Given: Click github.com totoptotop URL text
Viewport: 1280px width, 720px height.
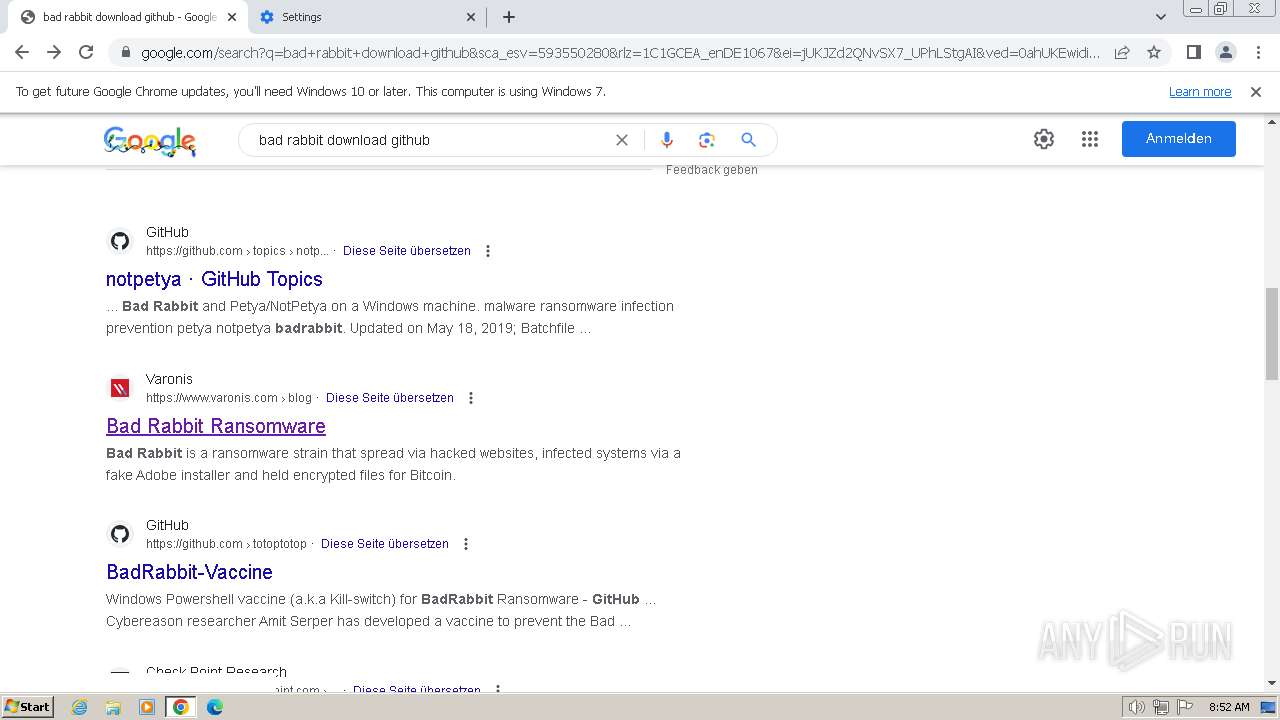Looking at the screenshot, I should (226, 544).
